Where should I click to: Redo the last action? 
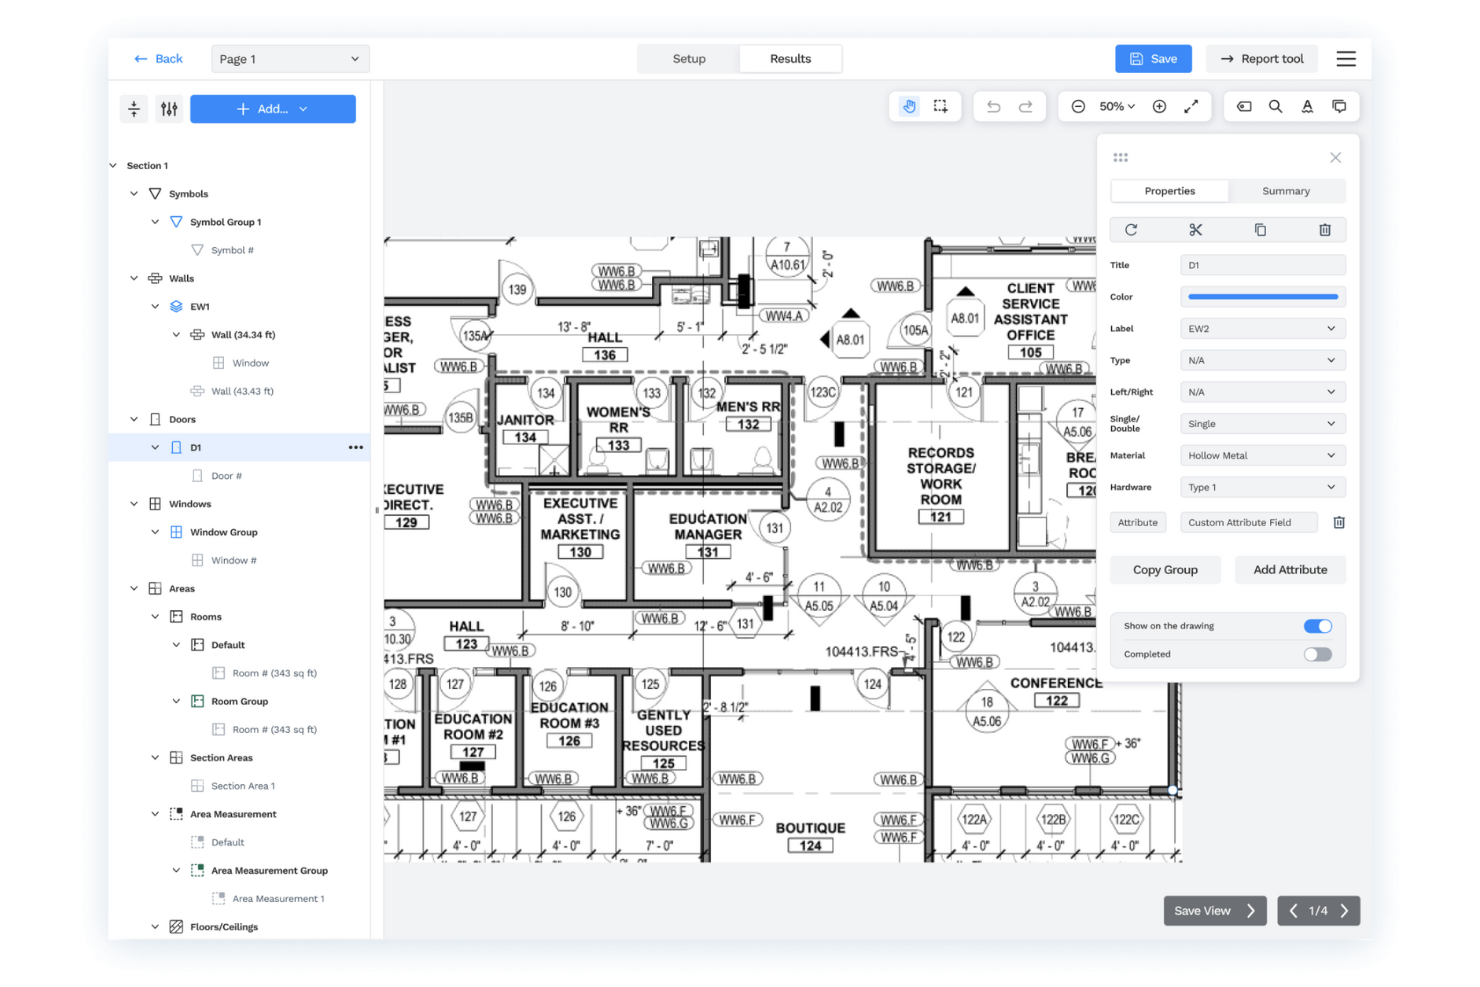coord(1026,106)
